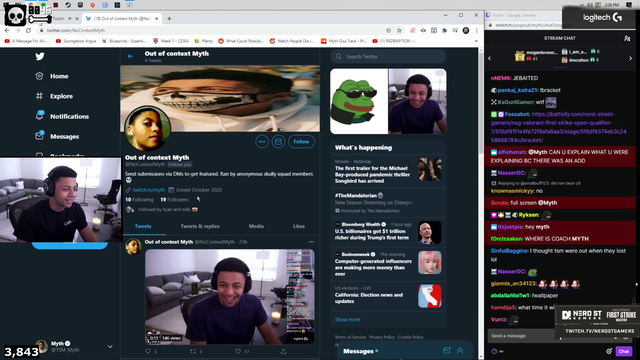Reply to the Out of context Myth tweet
The width and height of the screenshot is (640, 360).
[148, 351]
